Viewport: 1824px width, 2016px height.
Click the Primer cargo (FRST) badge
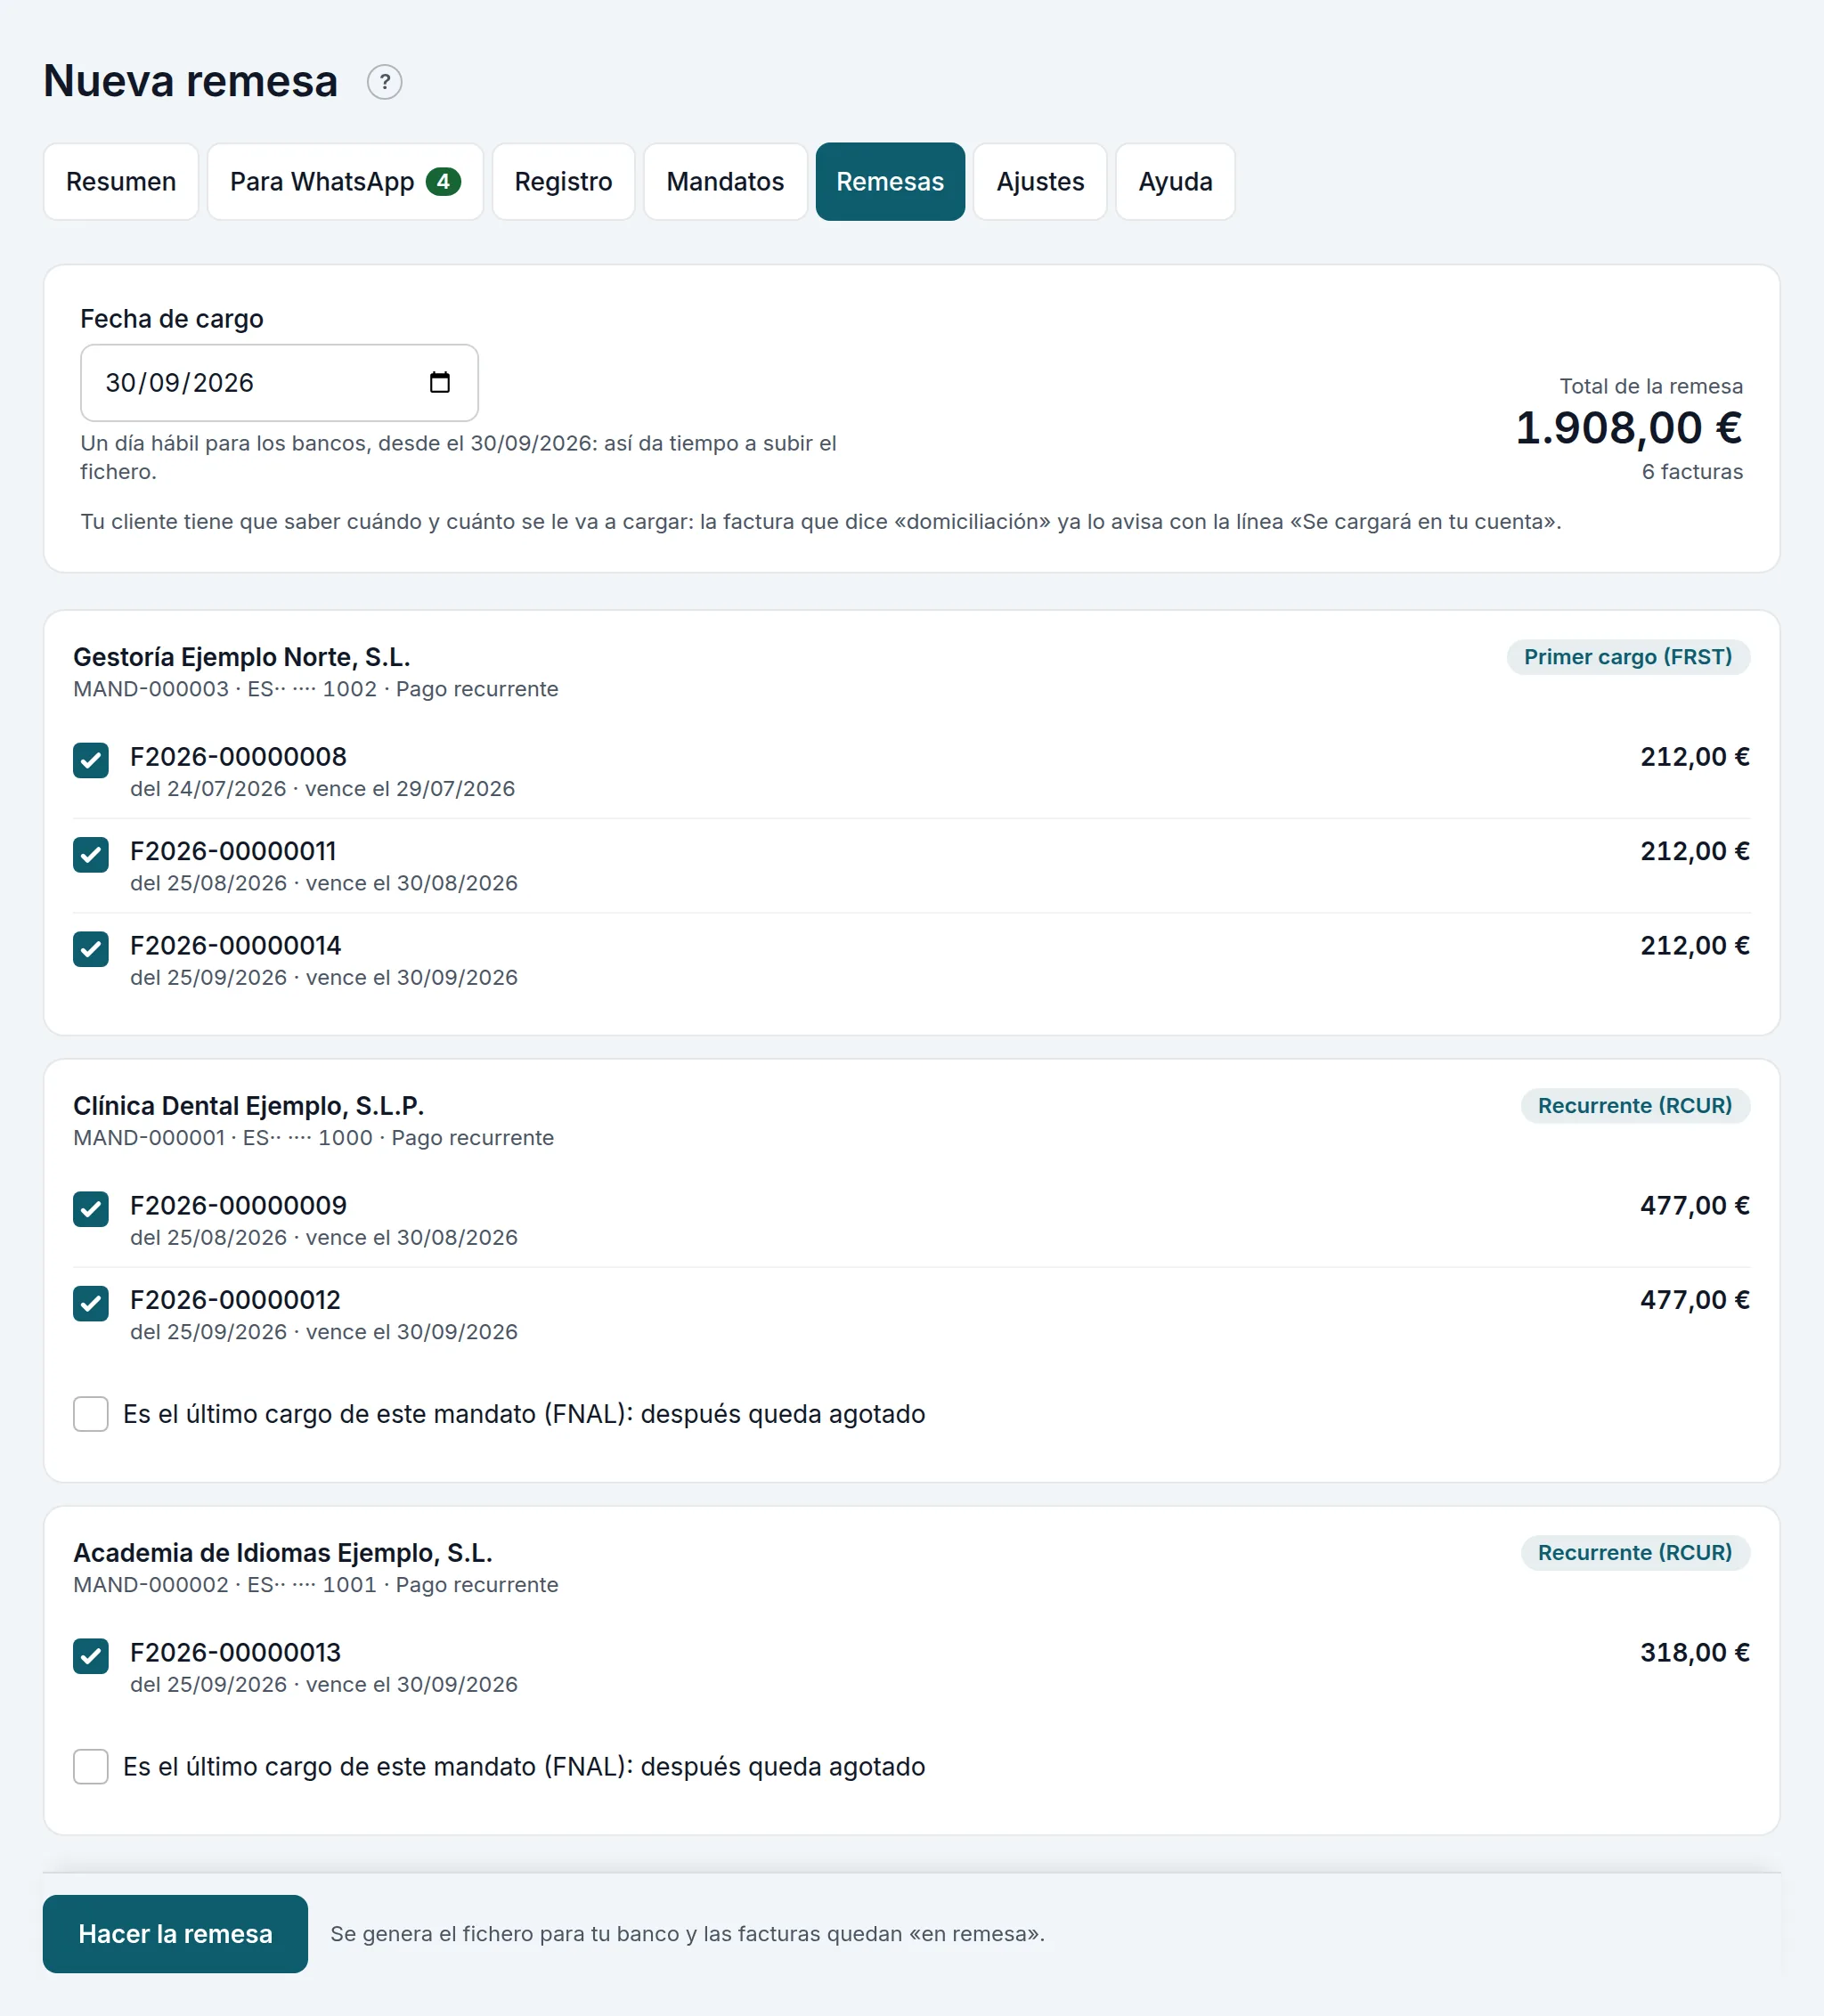click(x=1628, y=657)
